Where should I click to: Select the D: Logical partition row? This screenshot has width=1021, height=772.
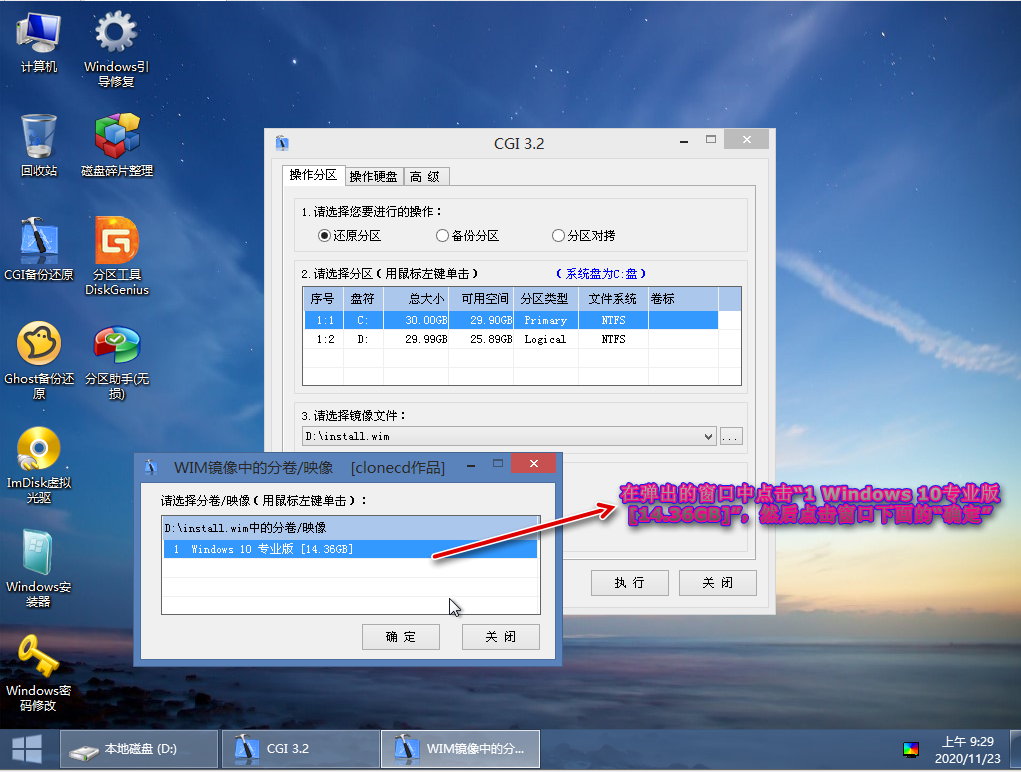pyautogui.click(x=510, y=339)
